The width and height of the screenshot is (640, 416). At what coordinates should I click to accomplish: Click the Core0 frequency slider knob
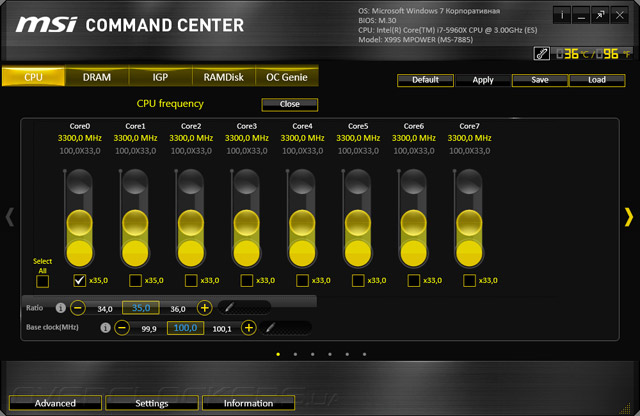coord(80,223)
